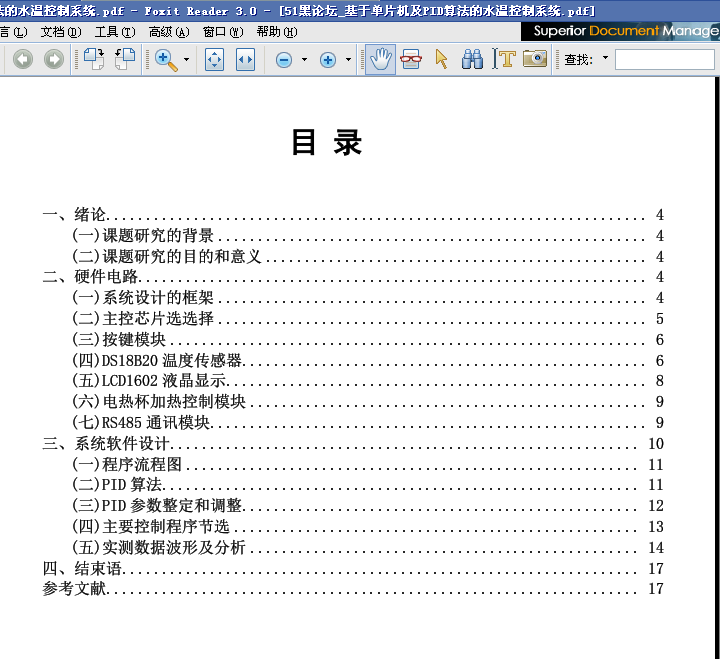Screen dimensions: 720x659
Task: Click the 目 录 heading
Action: point(327,142)
